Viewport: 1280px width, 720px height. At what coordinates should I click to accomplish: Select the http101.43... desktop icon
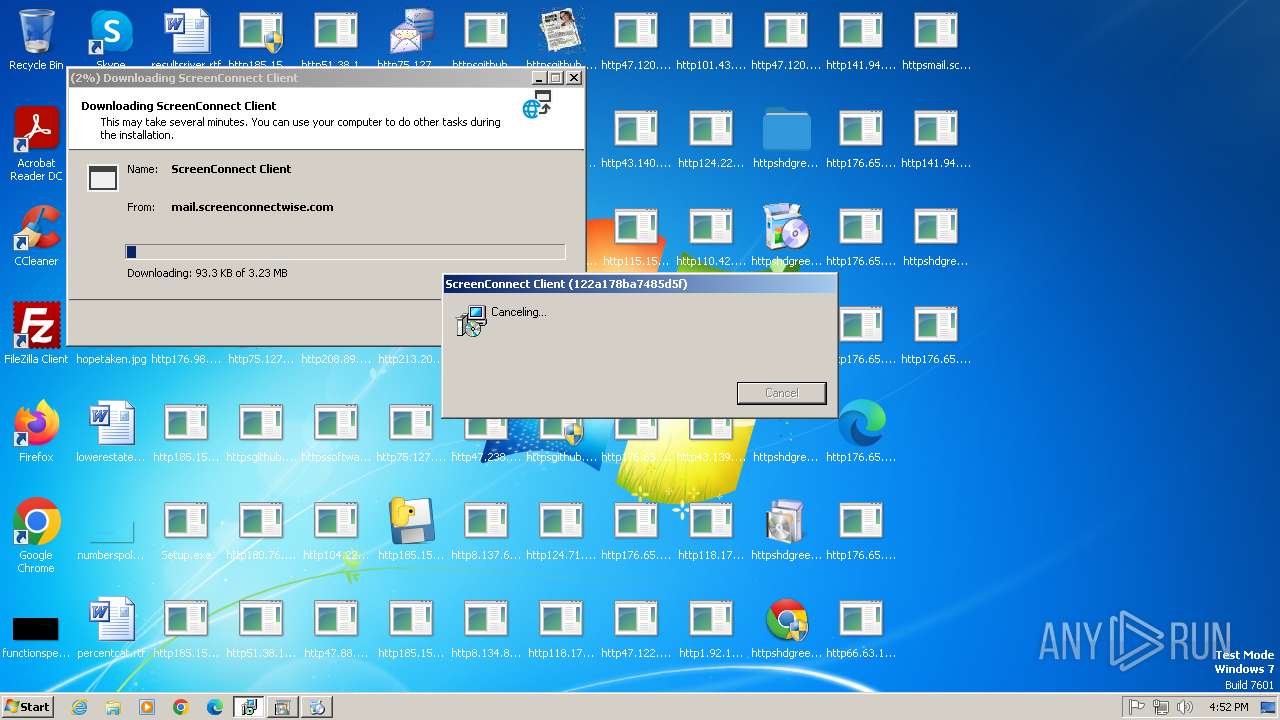(x=711, y=39)
